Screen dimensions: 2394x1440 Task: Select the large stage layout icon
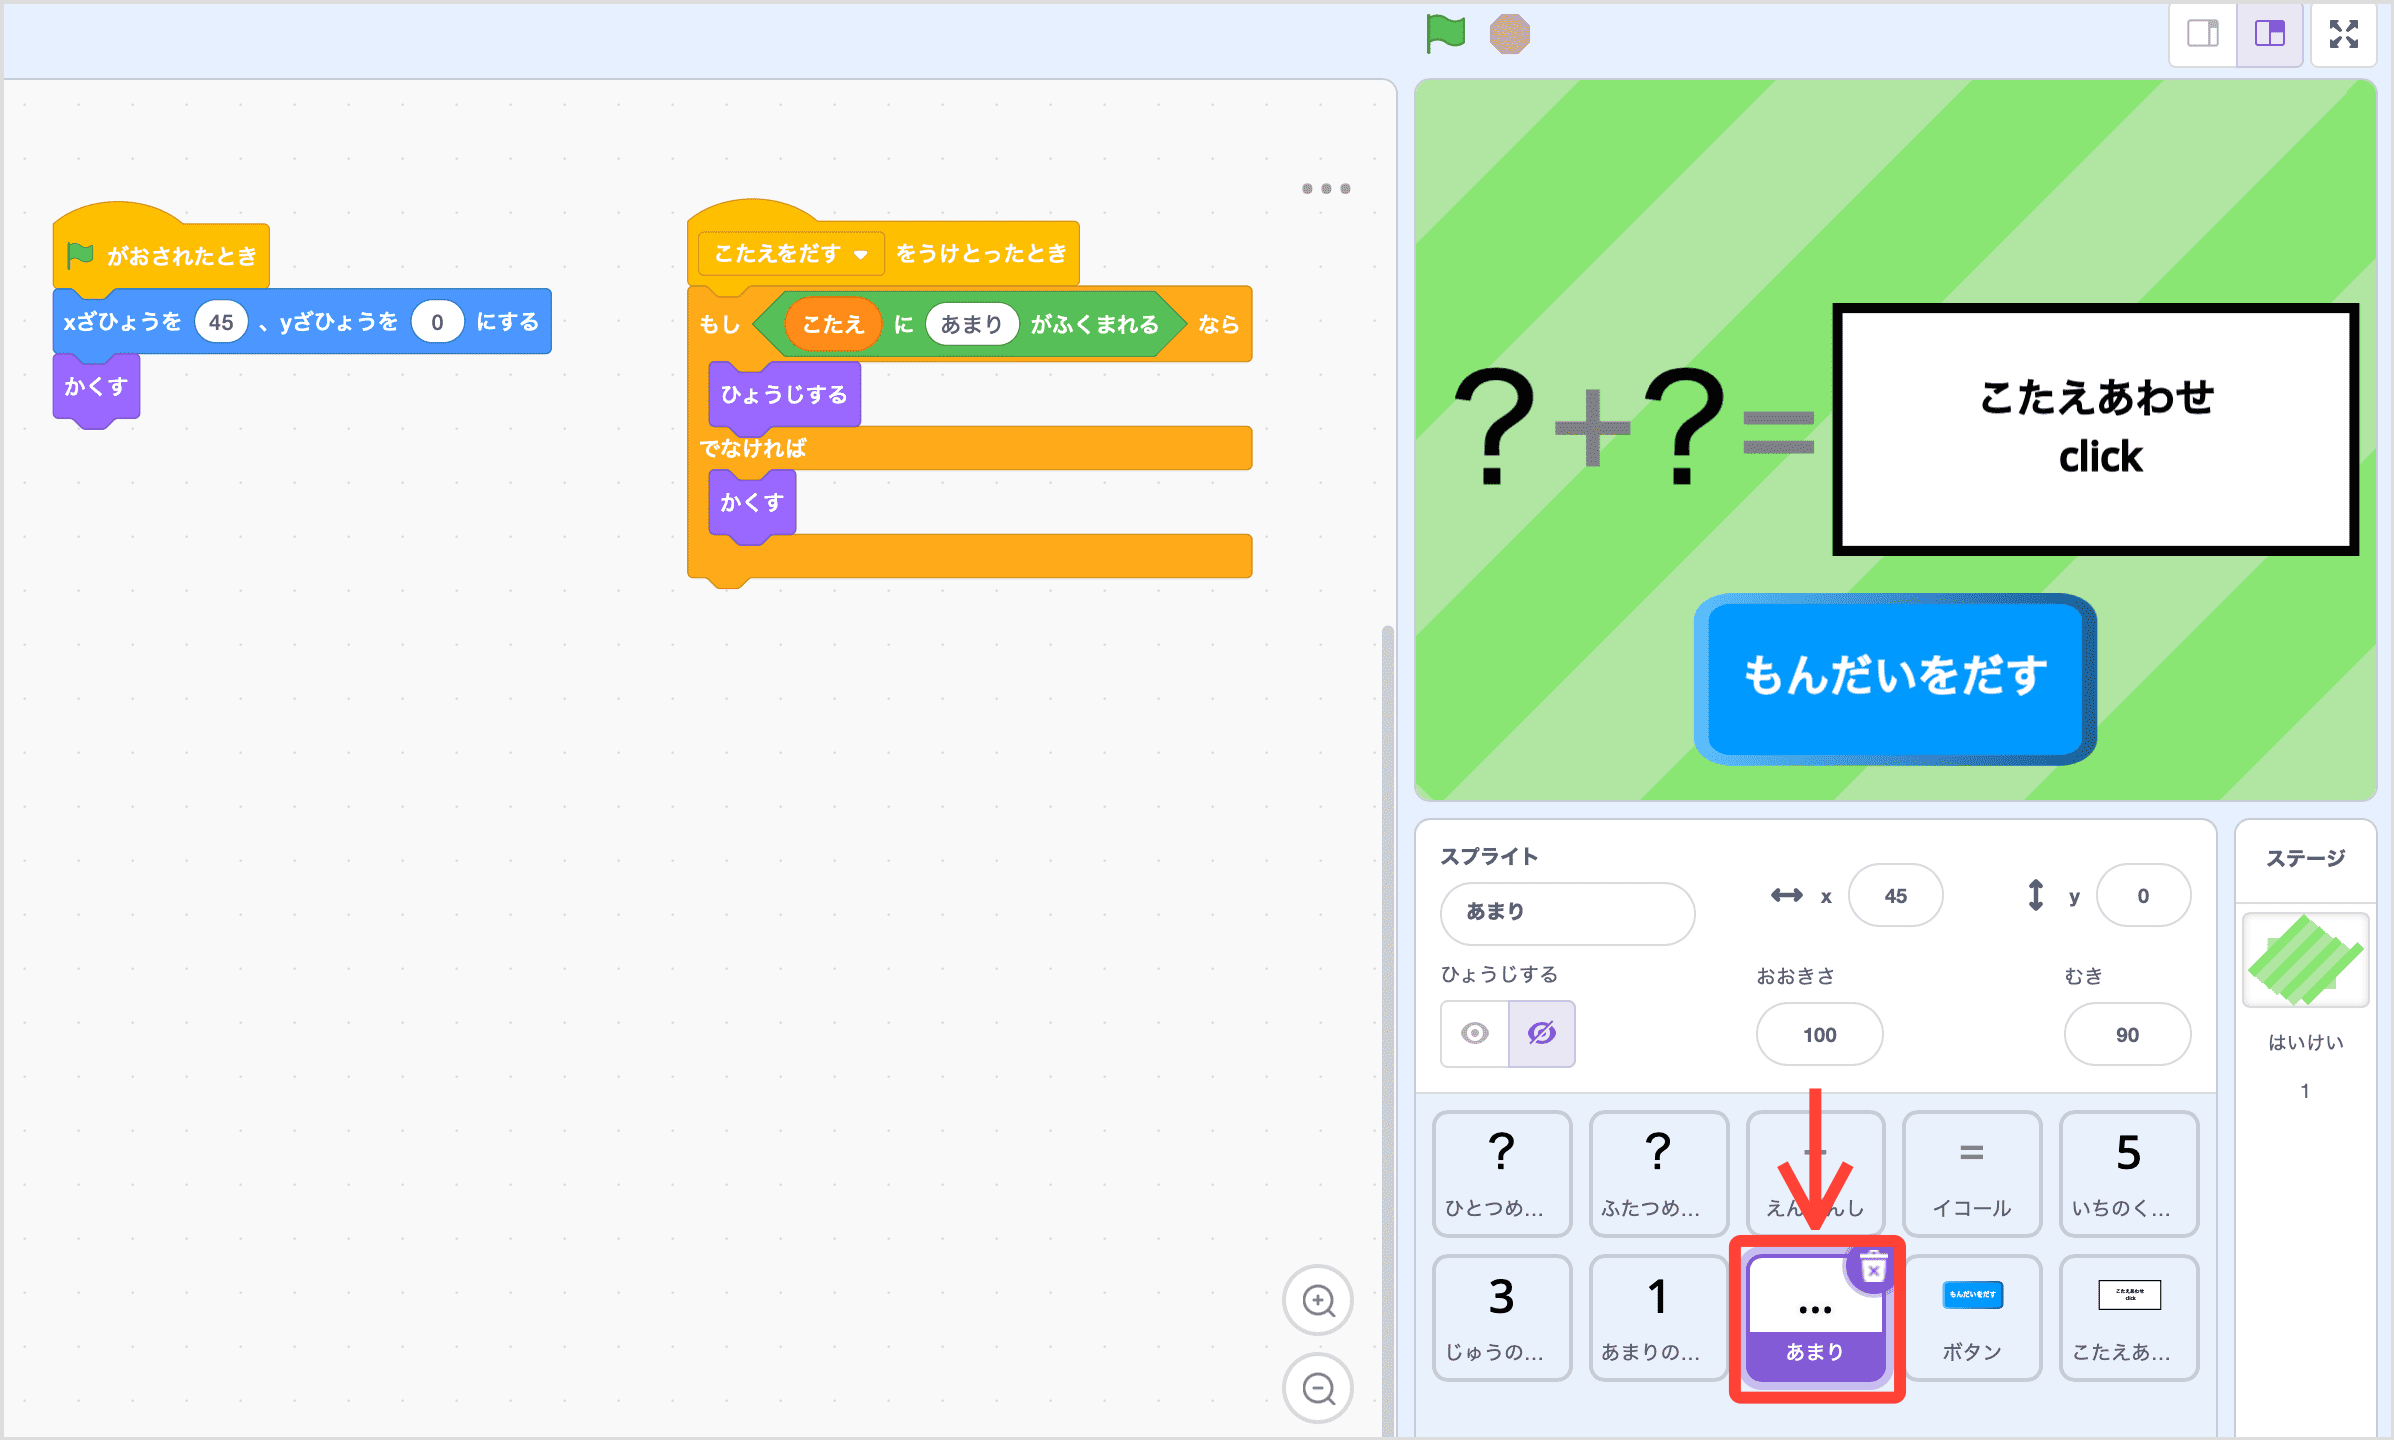tap(2270, 33)
